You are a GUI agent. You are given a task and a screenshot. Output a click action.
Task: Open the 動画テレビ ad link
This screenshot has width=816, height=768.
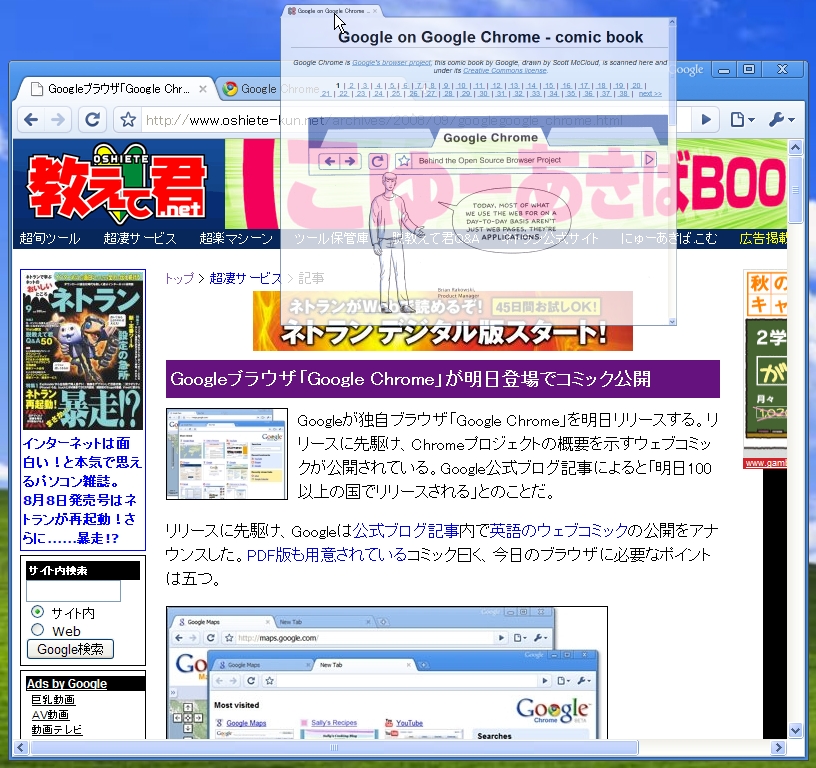tap(57, 729)
